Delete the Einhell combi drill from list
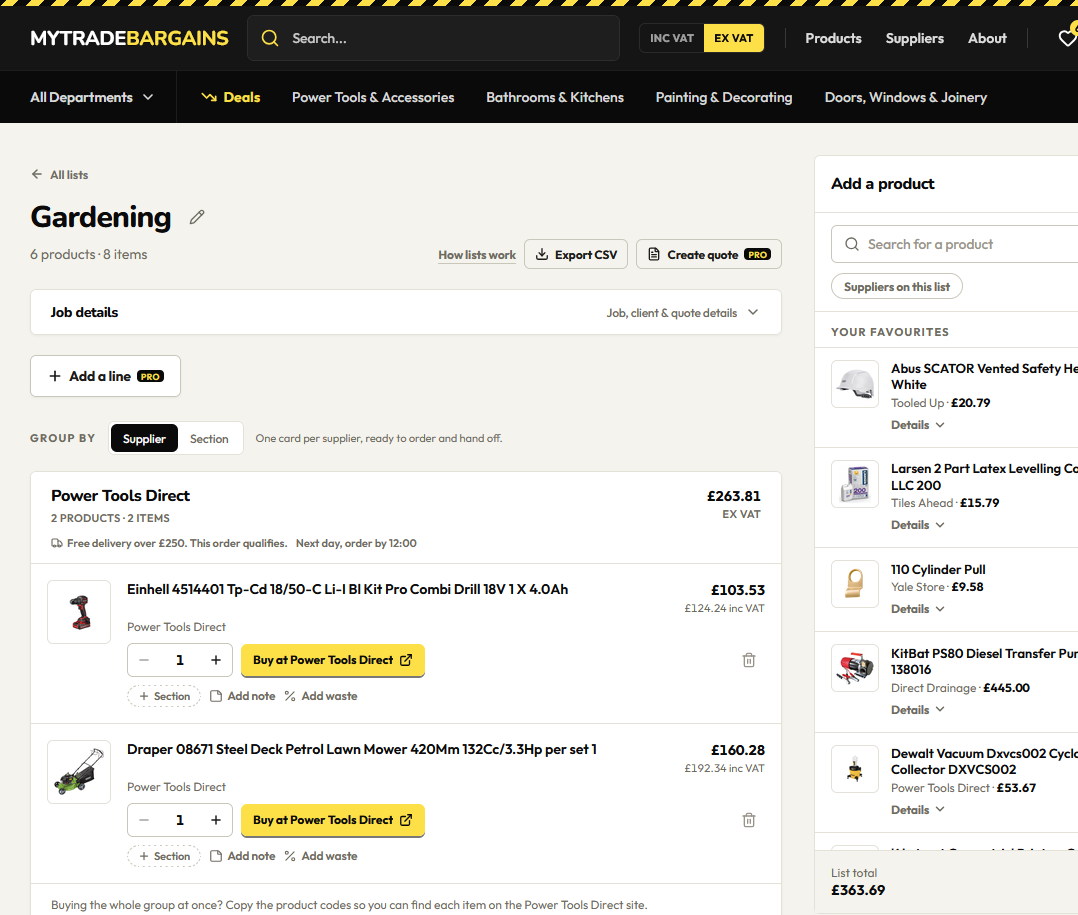1078x915 pixels. [749, 660]
